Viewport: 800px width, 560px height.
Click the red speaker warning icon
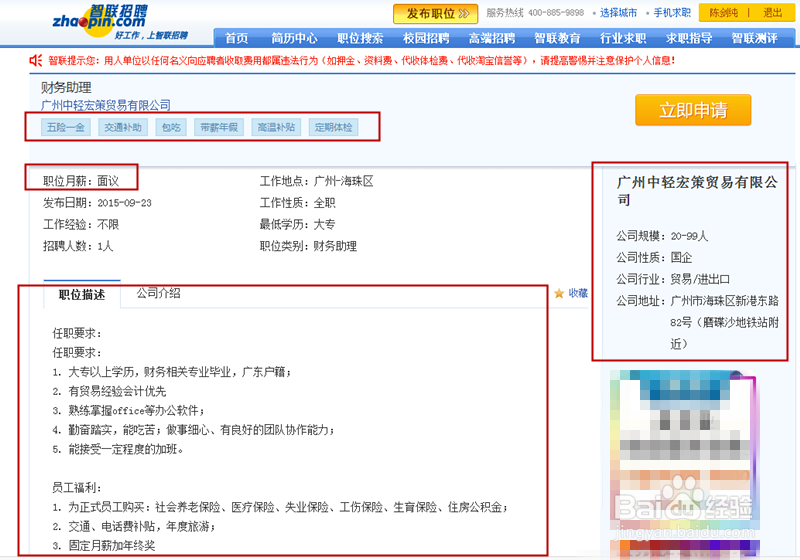pyautogui.click(x=36, y=61)
